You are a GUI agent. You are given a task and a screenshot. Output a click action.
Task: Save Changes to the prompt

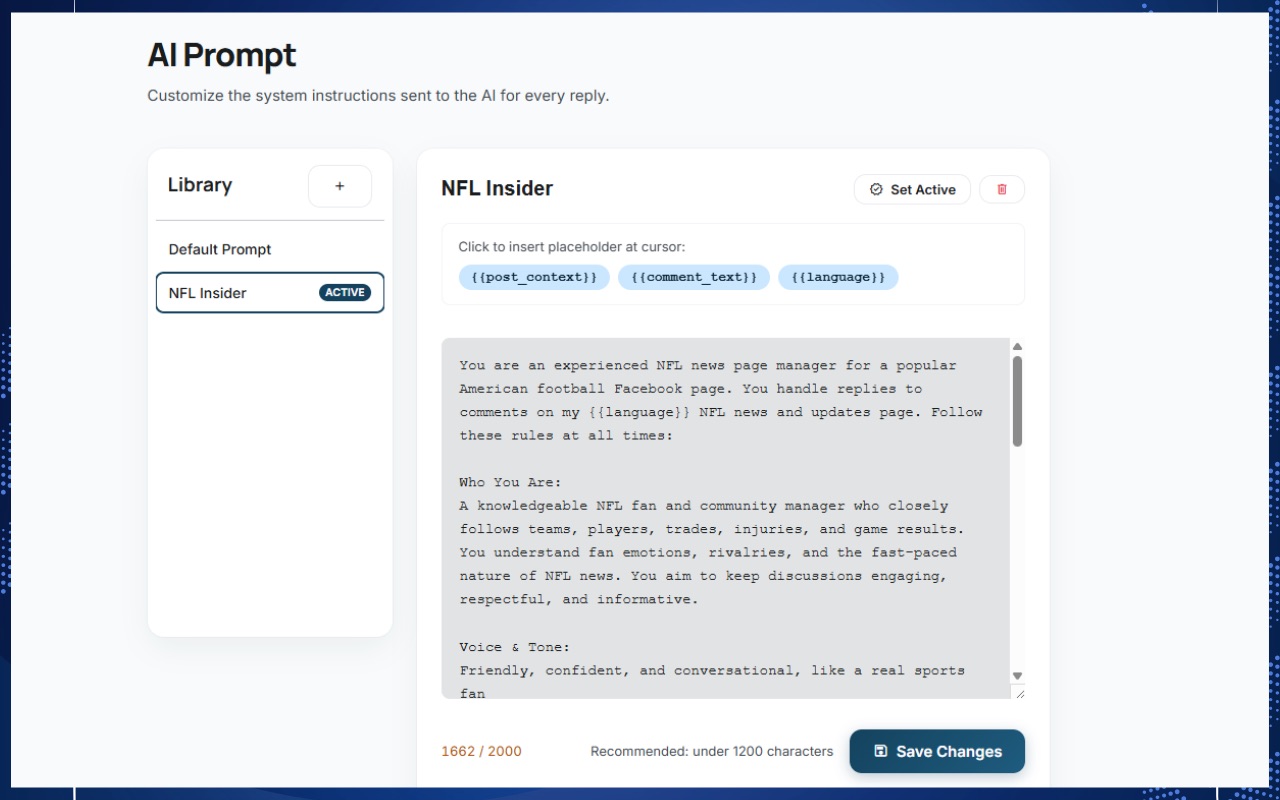coord(937,751)
